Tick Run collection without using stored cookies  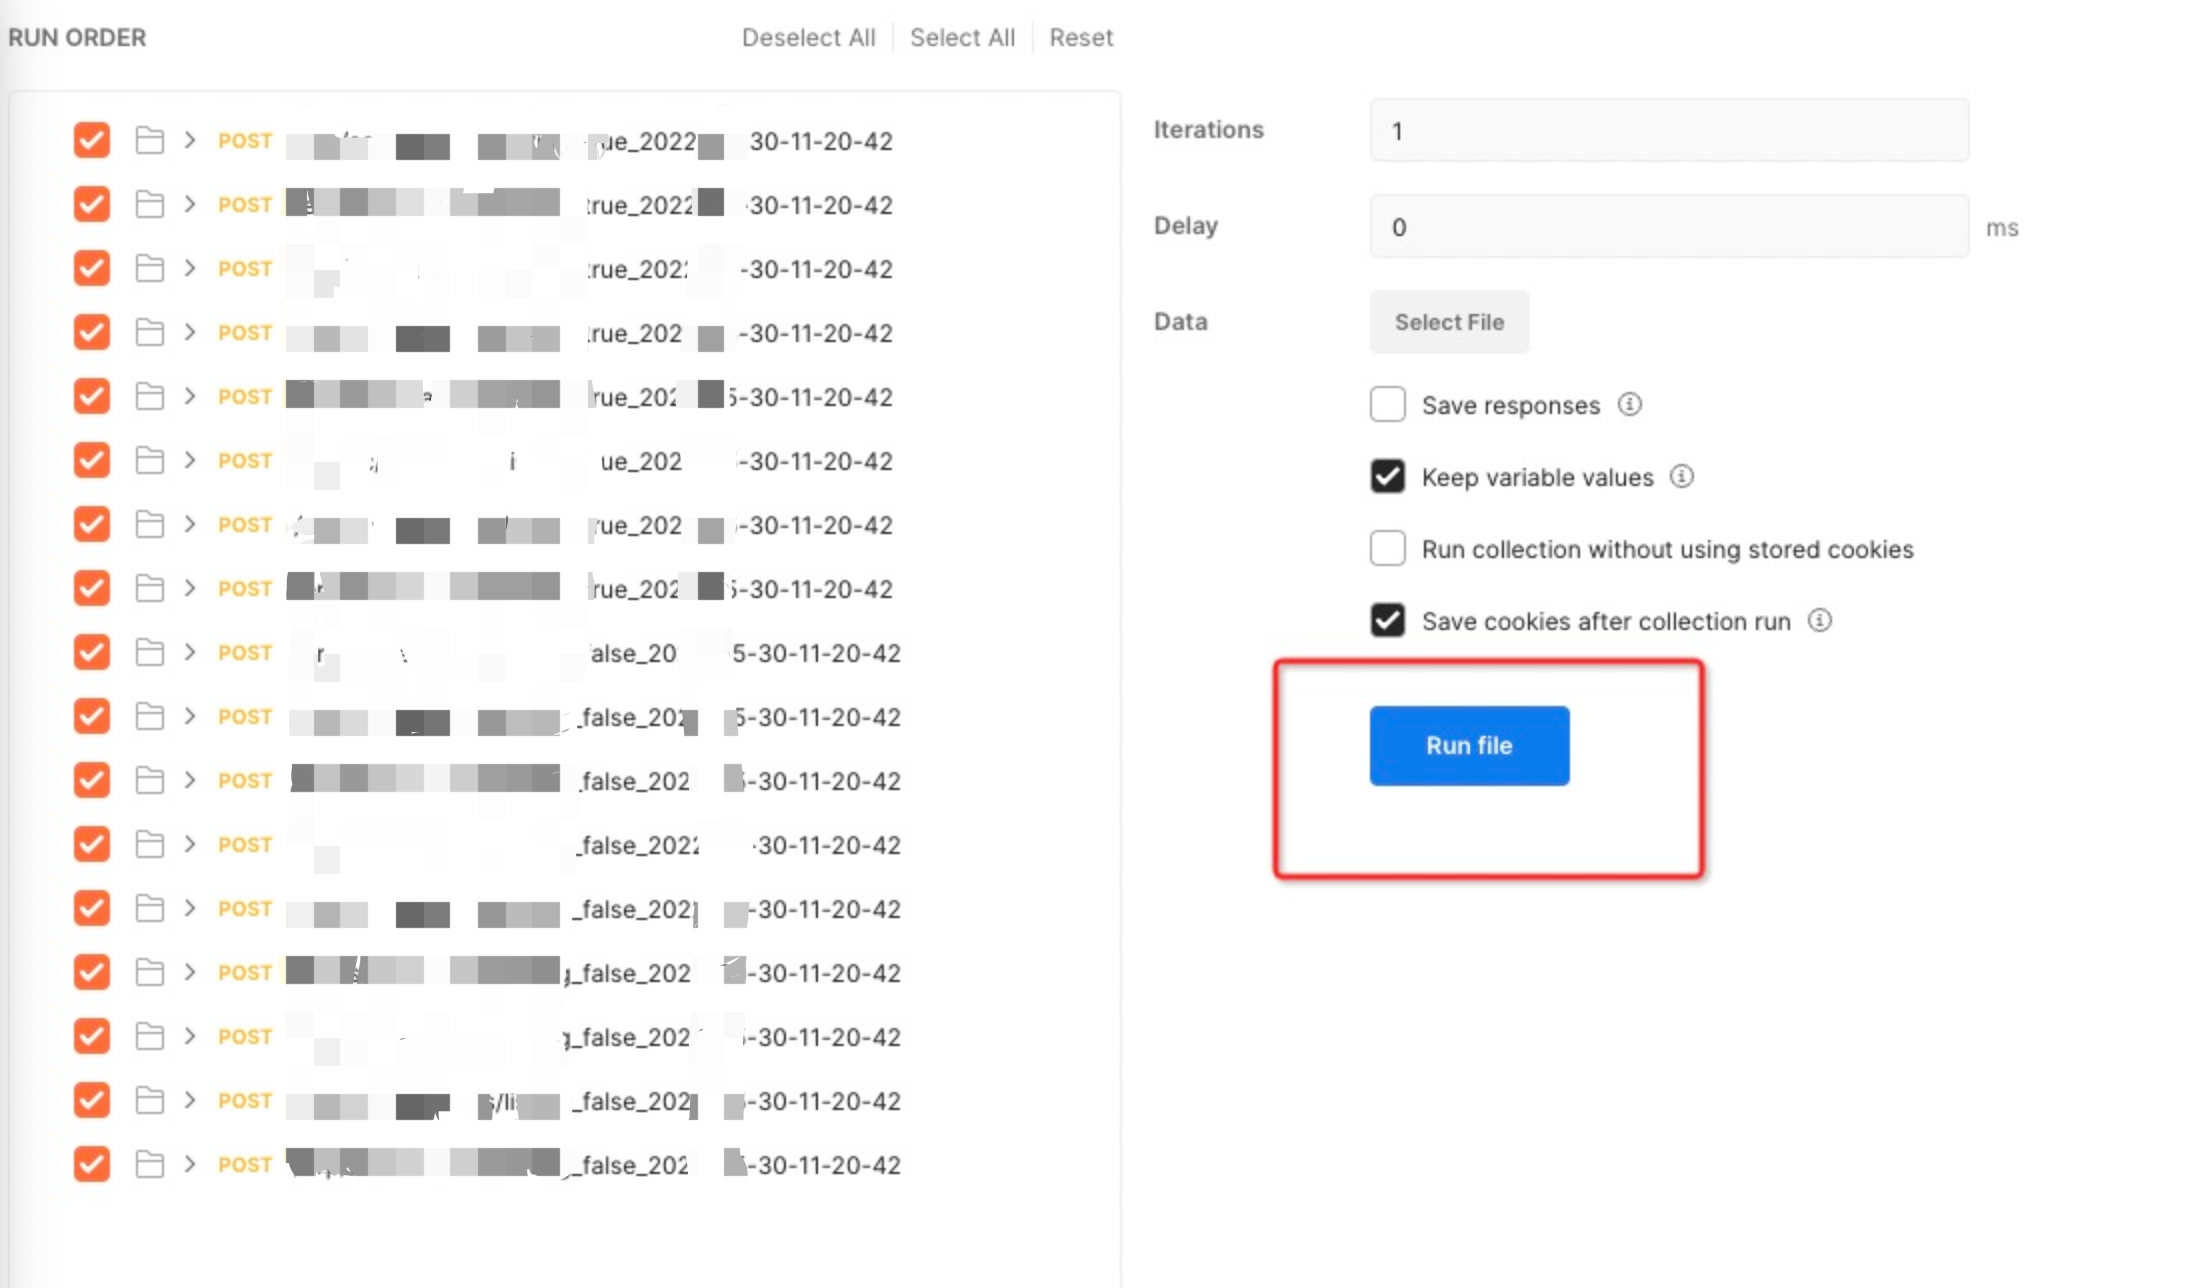1387,548
